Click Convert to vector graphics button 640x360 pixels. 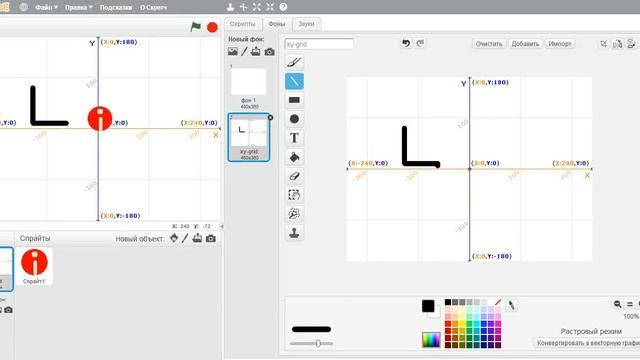pos(588,343)
